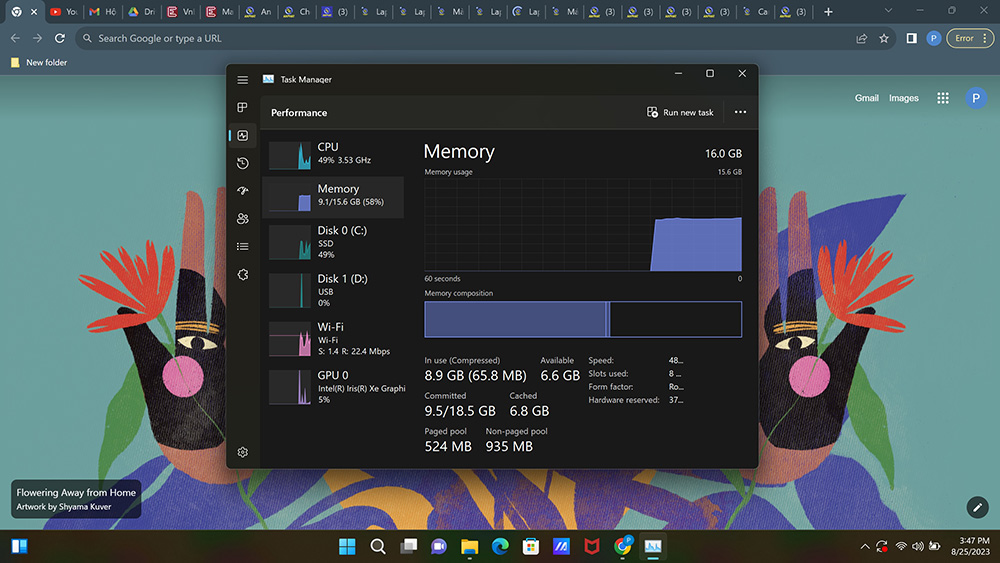
Task: Switch to the YouTube tab
Action: (x=64, y=11)
